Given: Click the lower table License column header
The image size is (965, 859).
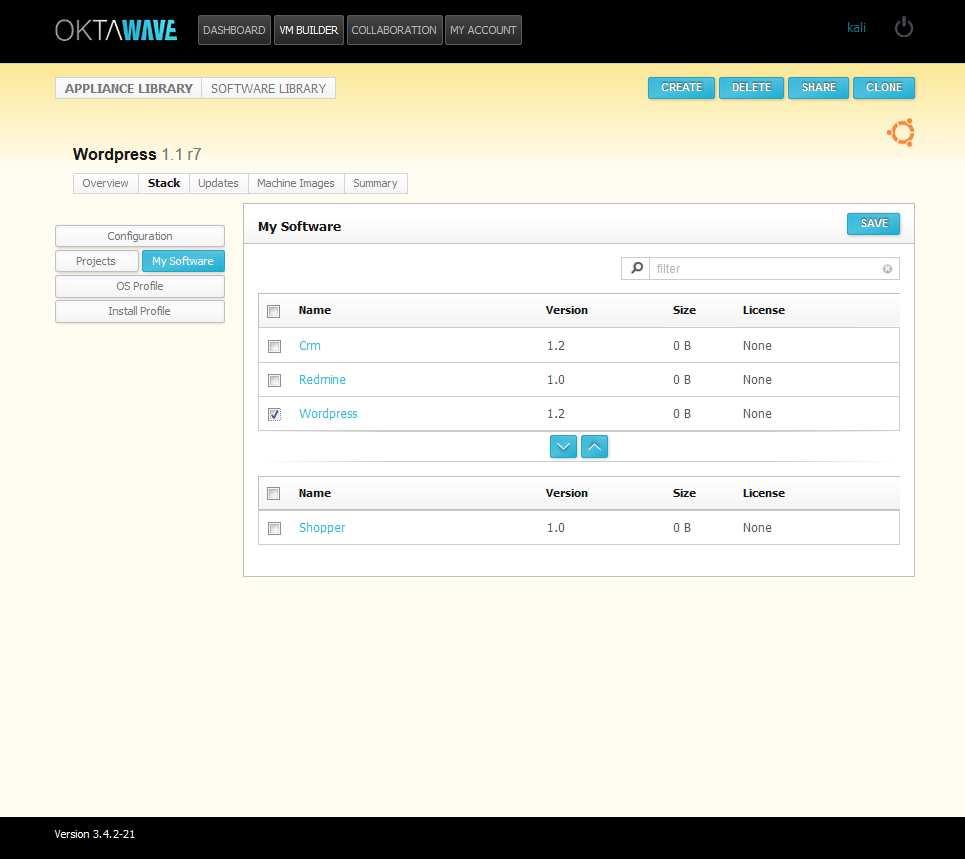Looking at the screenshot, I should coord(763,493).
